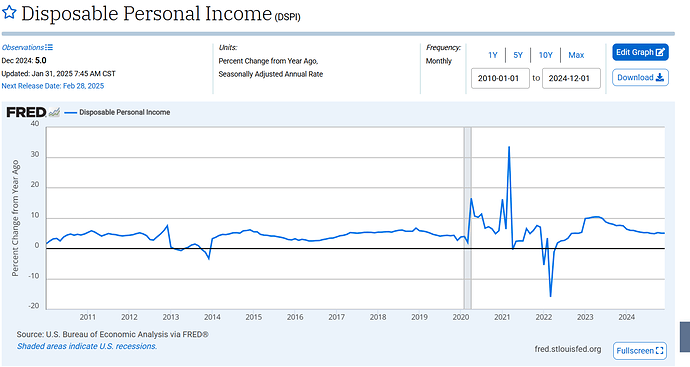Viewport: 690px width, 367px height.
Task: Click the Edit Graph button
Action: [640, 52]
